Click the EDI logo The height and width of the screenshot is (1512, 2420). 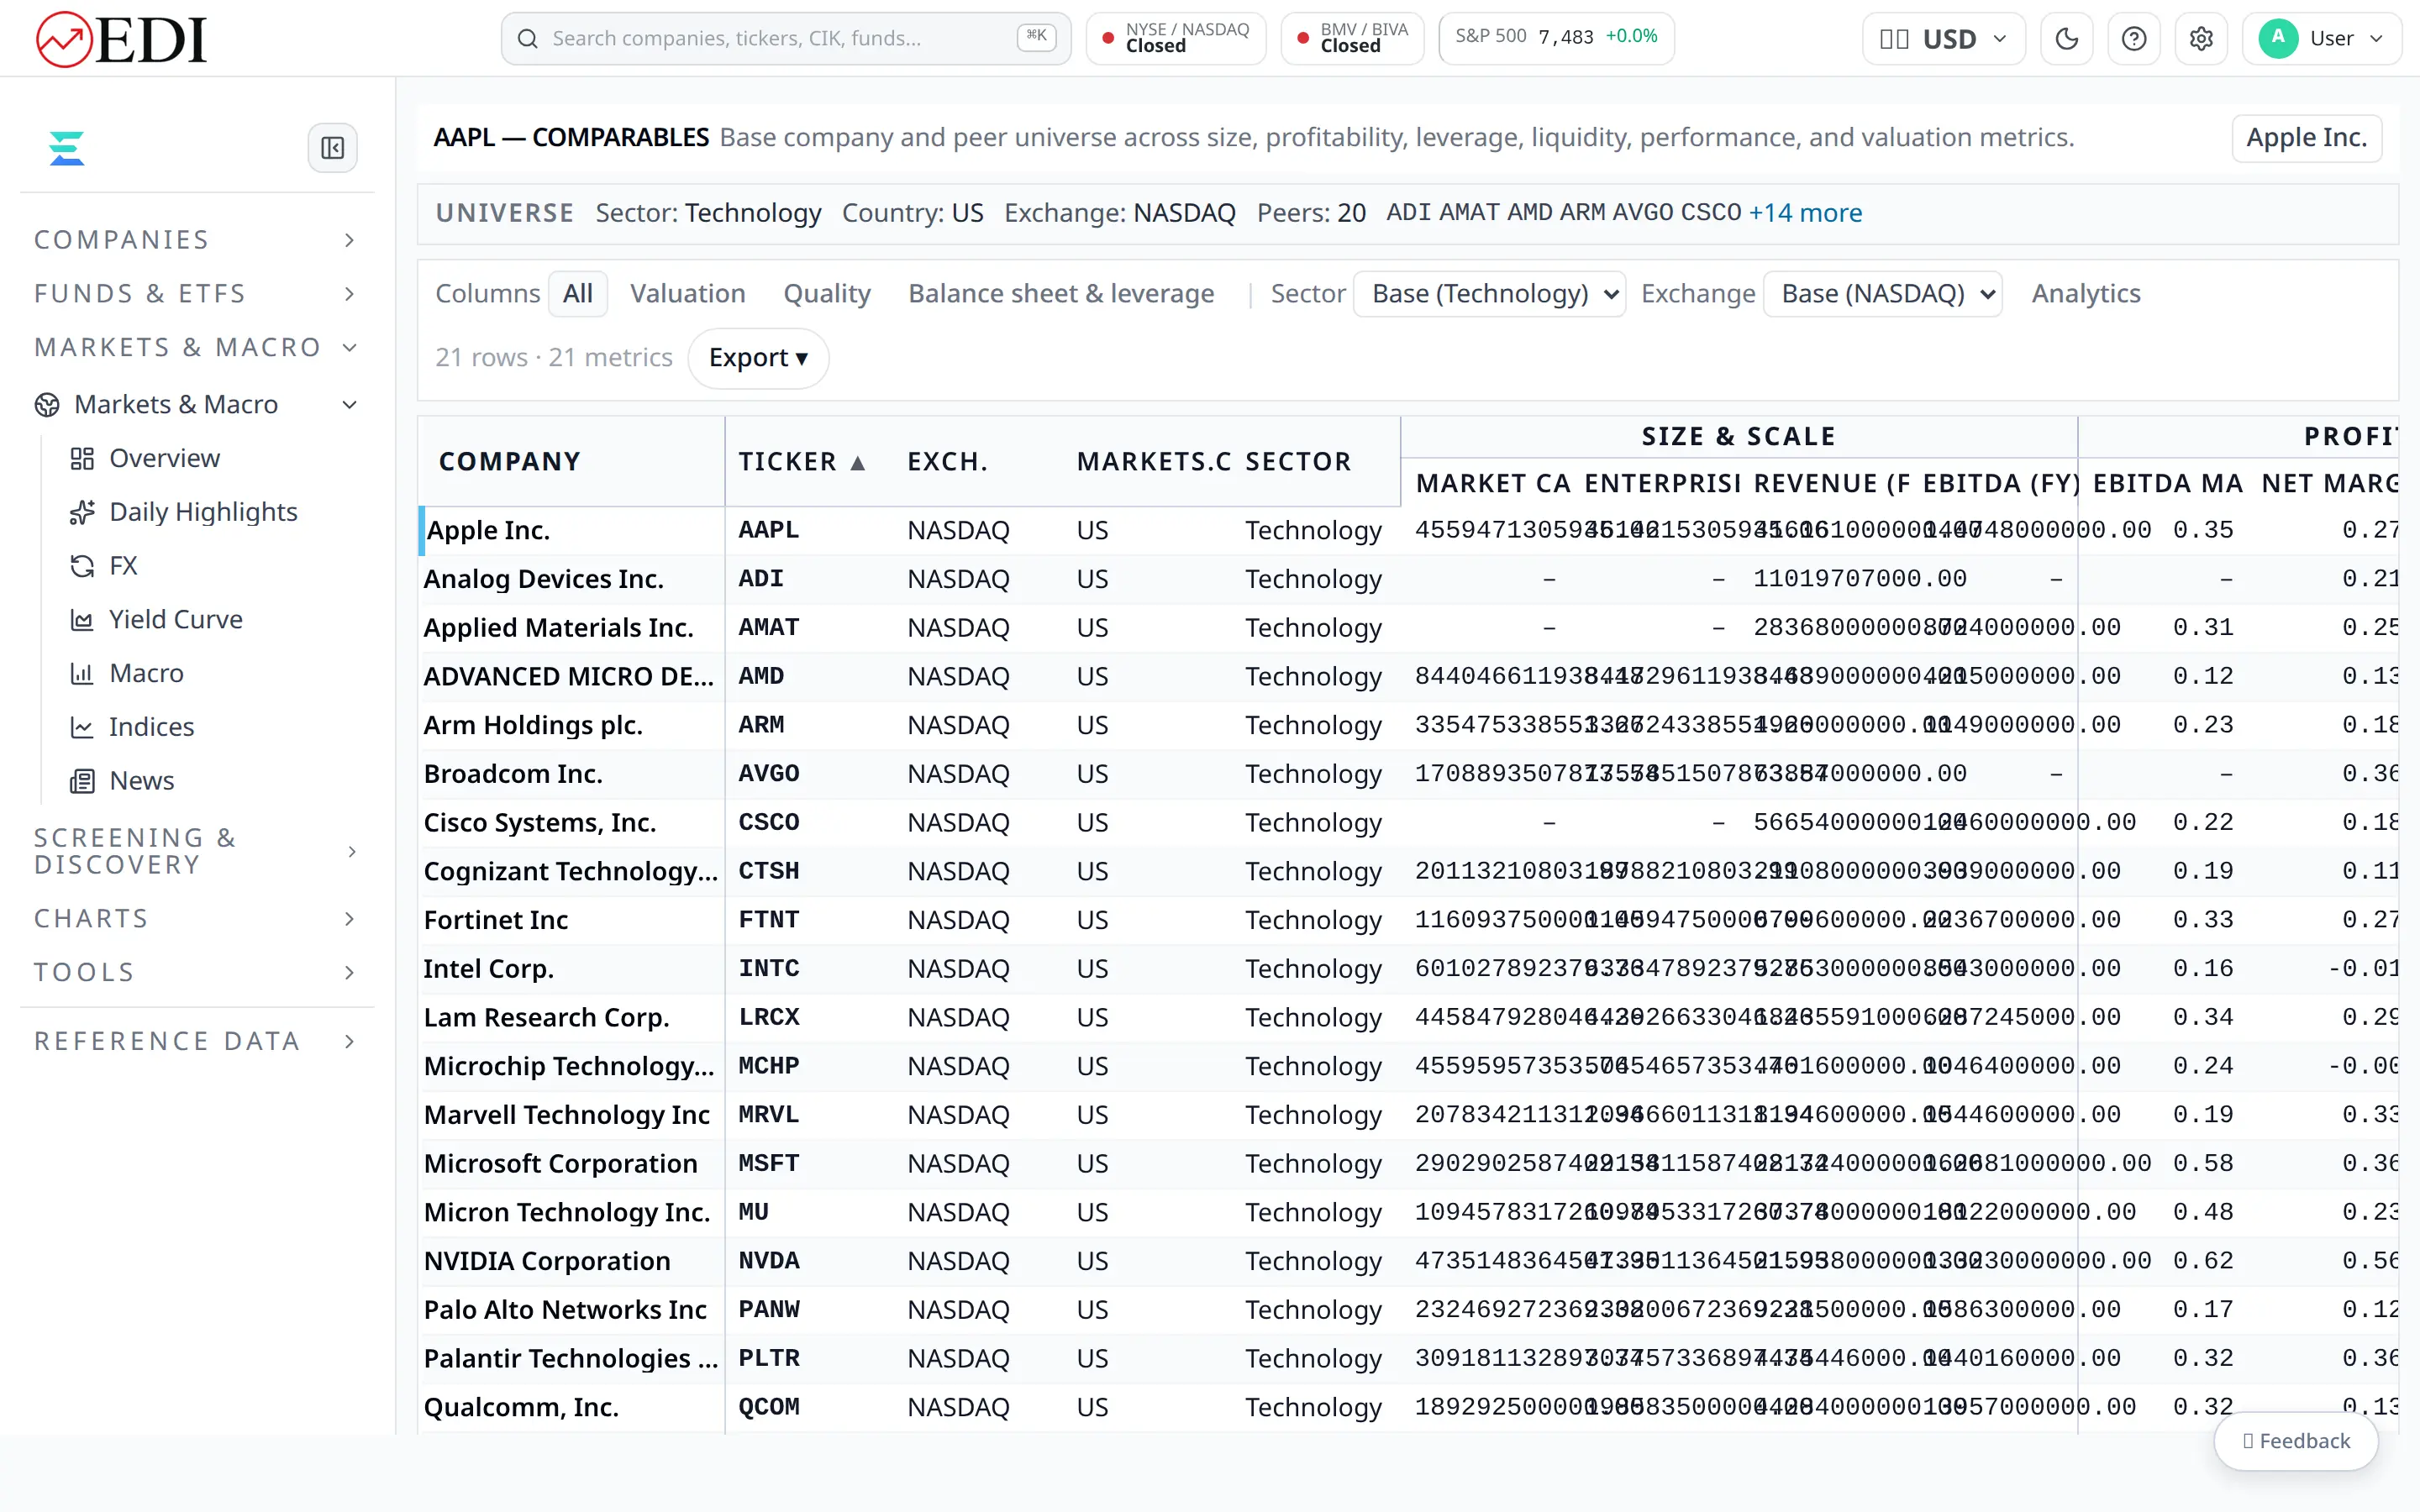coord(120,39)
